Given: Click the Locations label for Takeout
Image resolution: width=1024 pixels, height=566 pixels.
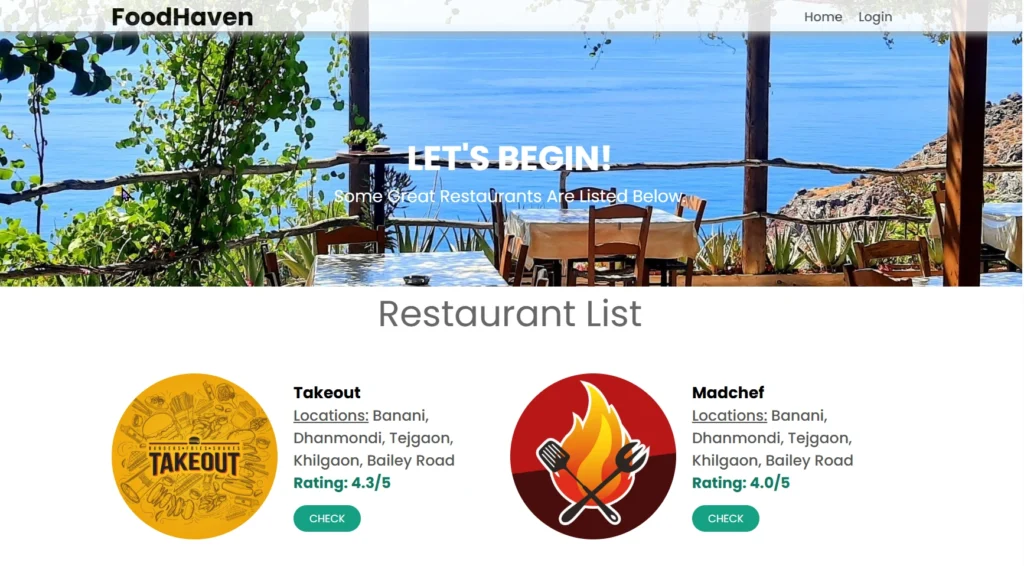Looking at the screenshot, I should point(330,415).
